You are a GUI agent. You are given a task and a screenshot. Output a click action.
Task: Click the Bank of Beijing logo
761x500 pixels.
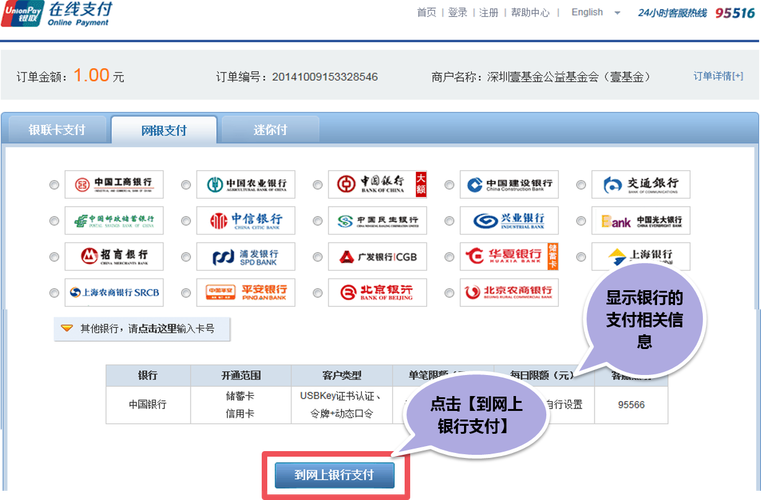378,292
